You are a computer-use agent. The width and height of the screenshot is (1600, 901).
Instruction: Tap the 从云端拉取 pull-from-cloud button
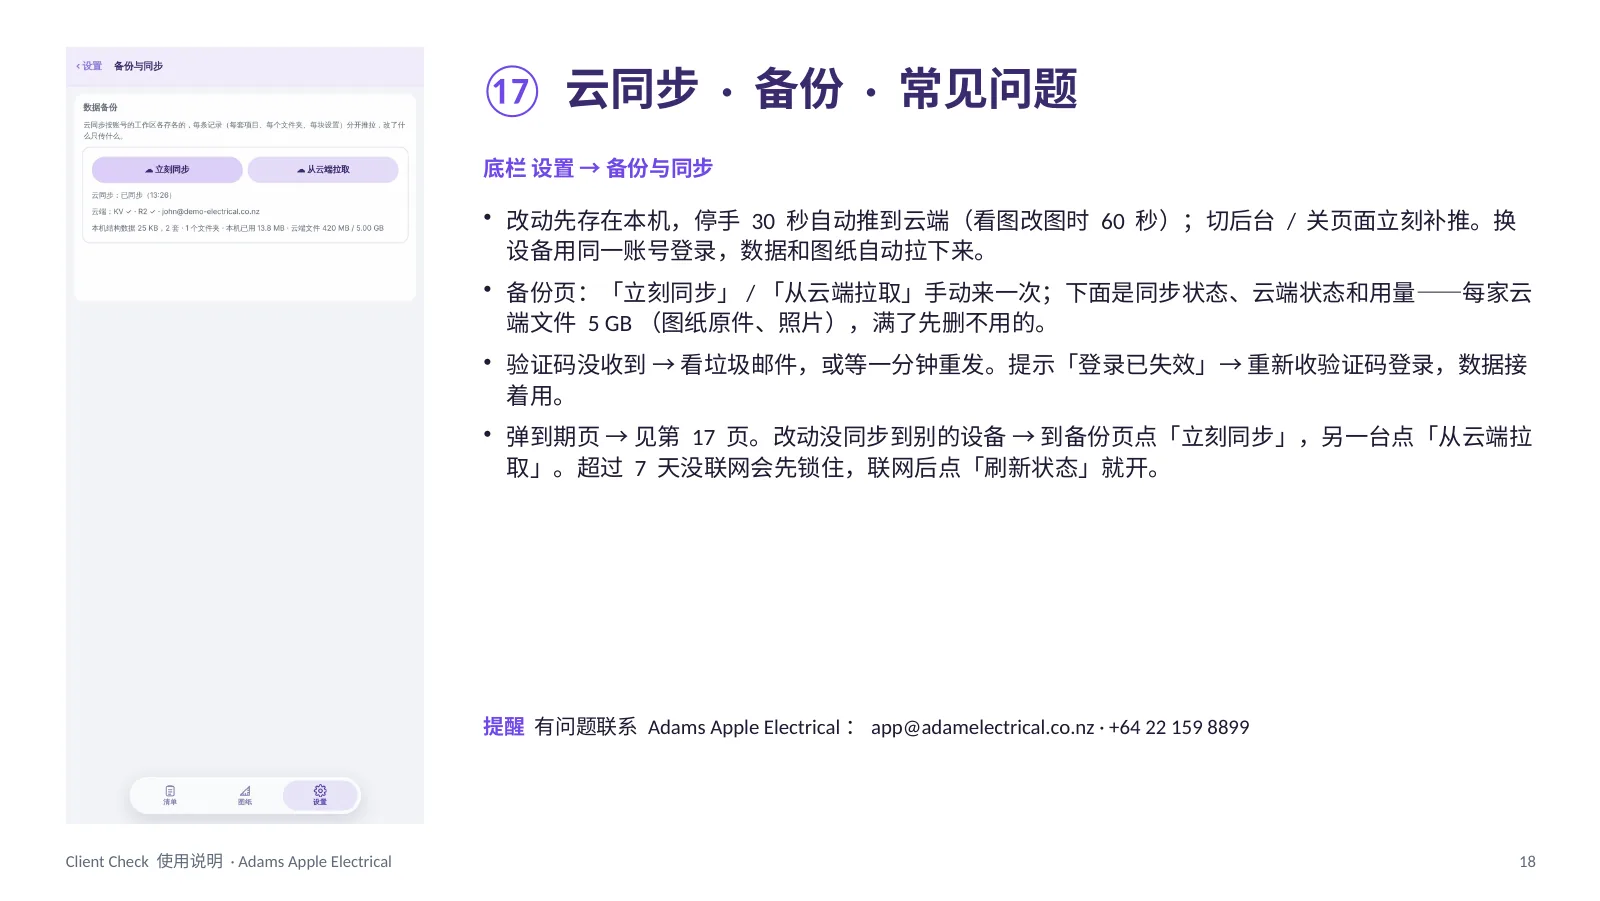(323, 170)
